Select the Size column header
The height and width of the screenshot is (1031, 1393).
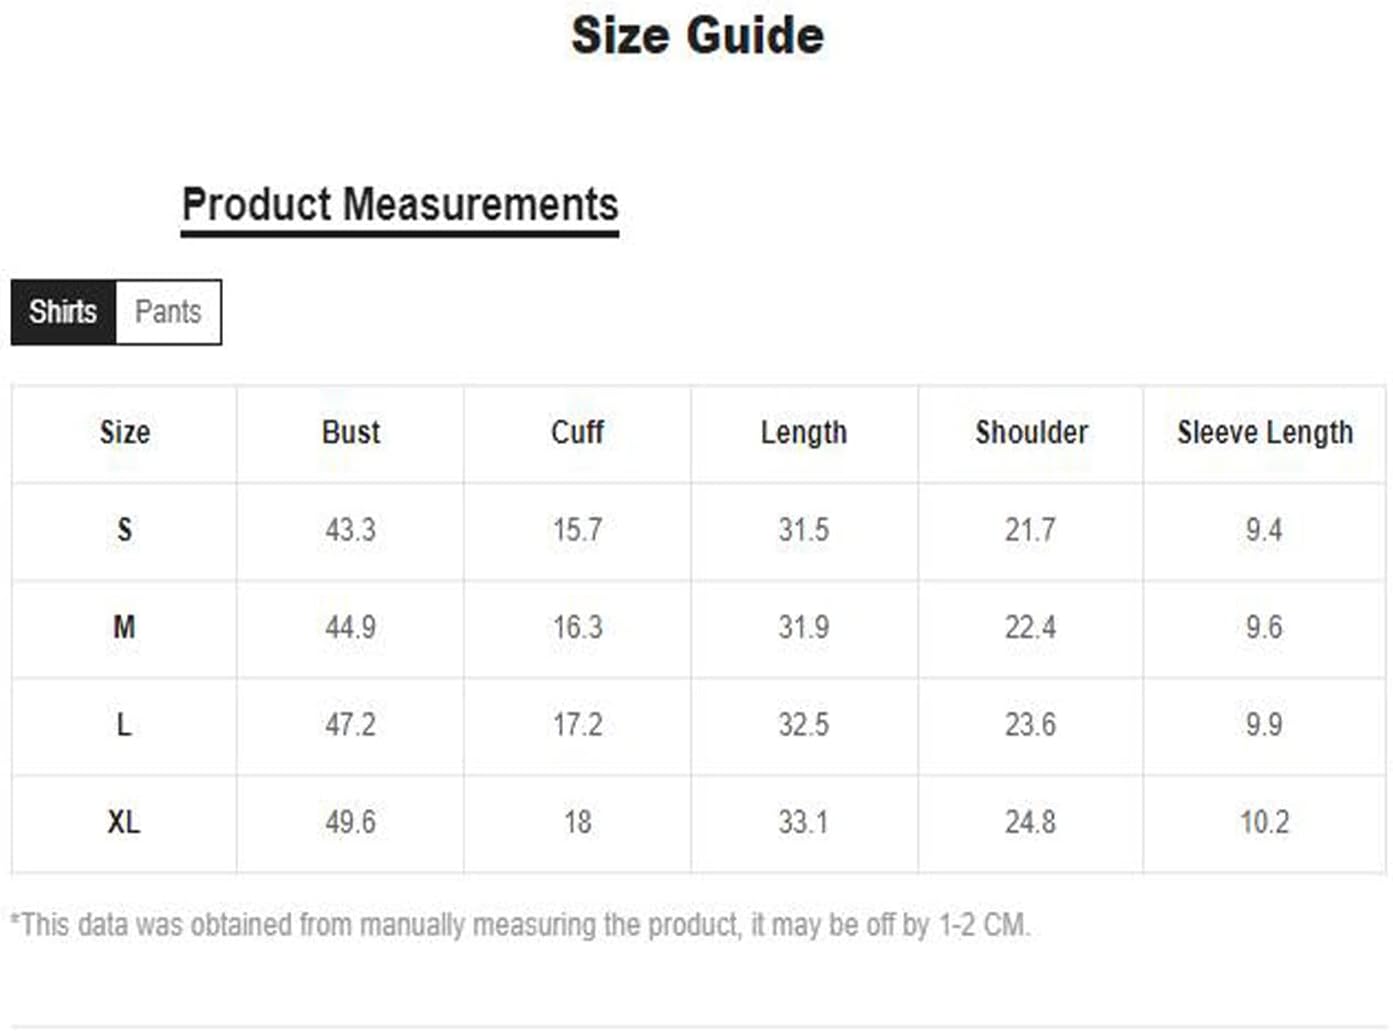[x=125, y=432]
